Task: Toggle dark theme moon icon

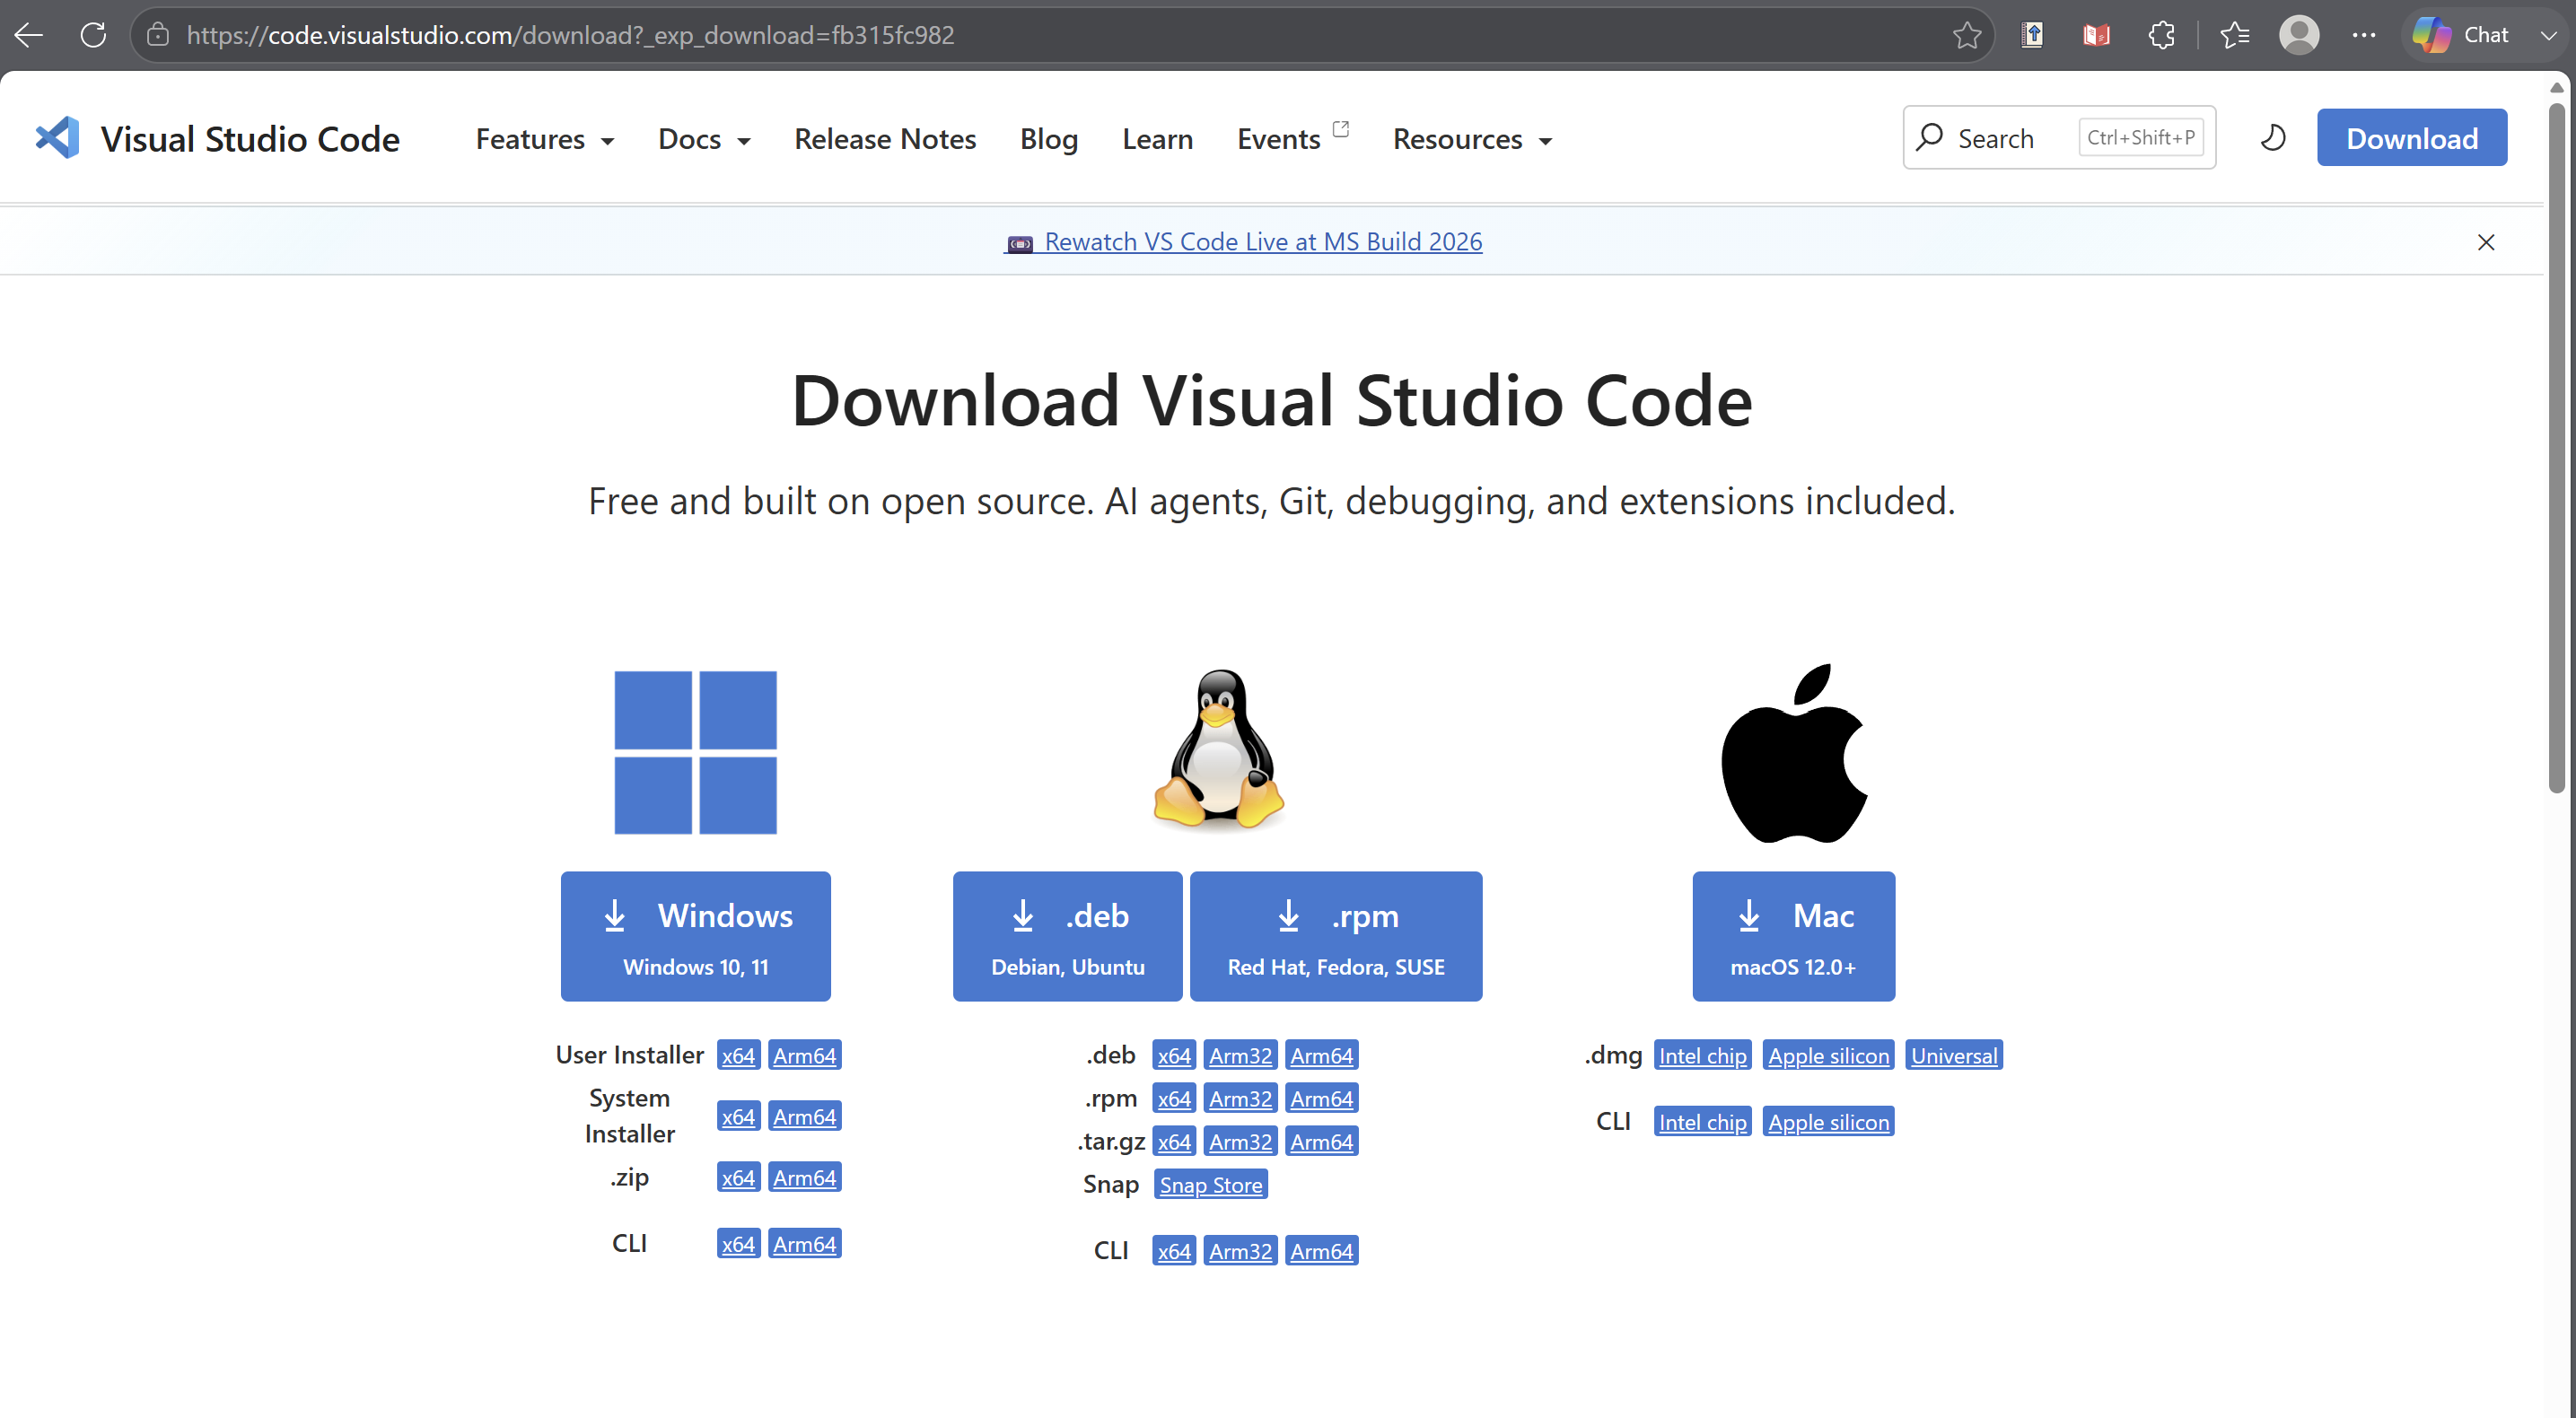Action: [x=2273, y=138]
